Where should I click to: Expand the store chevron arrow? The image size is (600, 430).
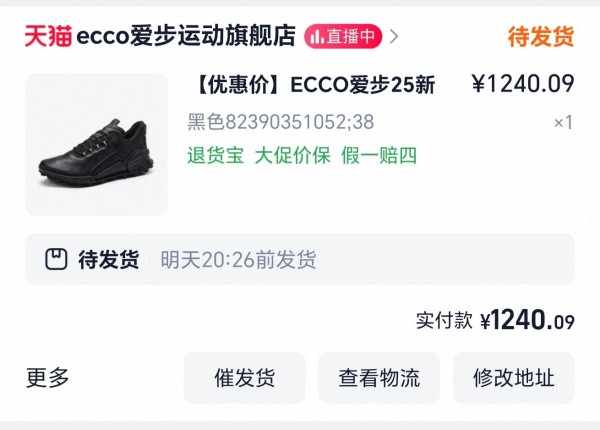click(394, 37)
